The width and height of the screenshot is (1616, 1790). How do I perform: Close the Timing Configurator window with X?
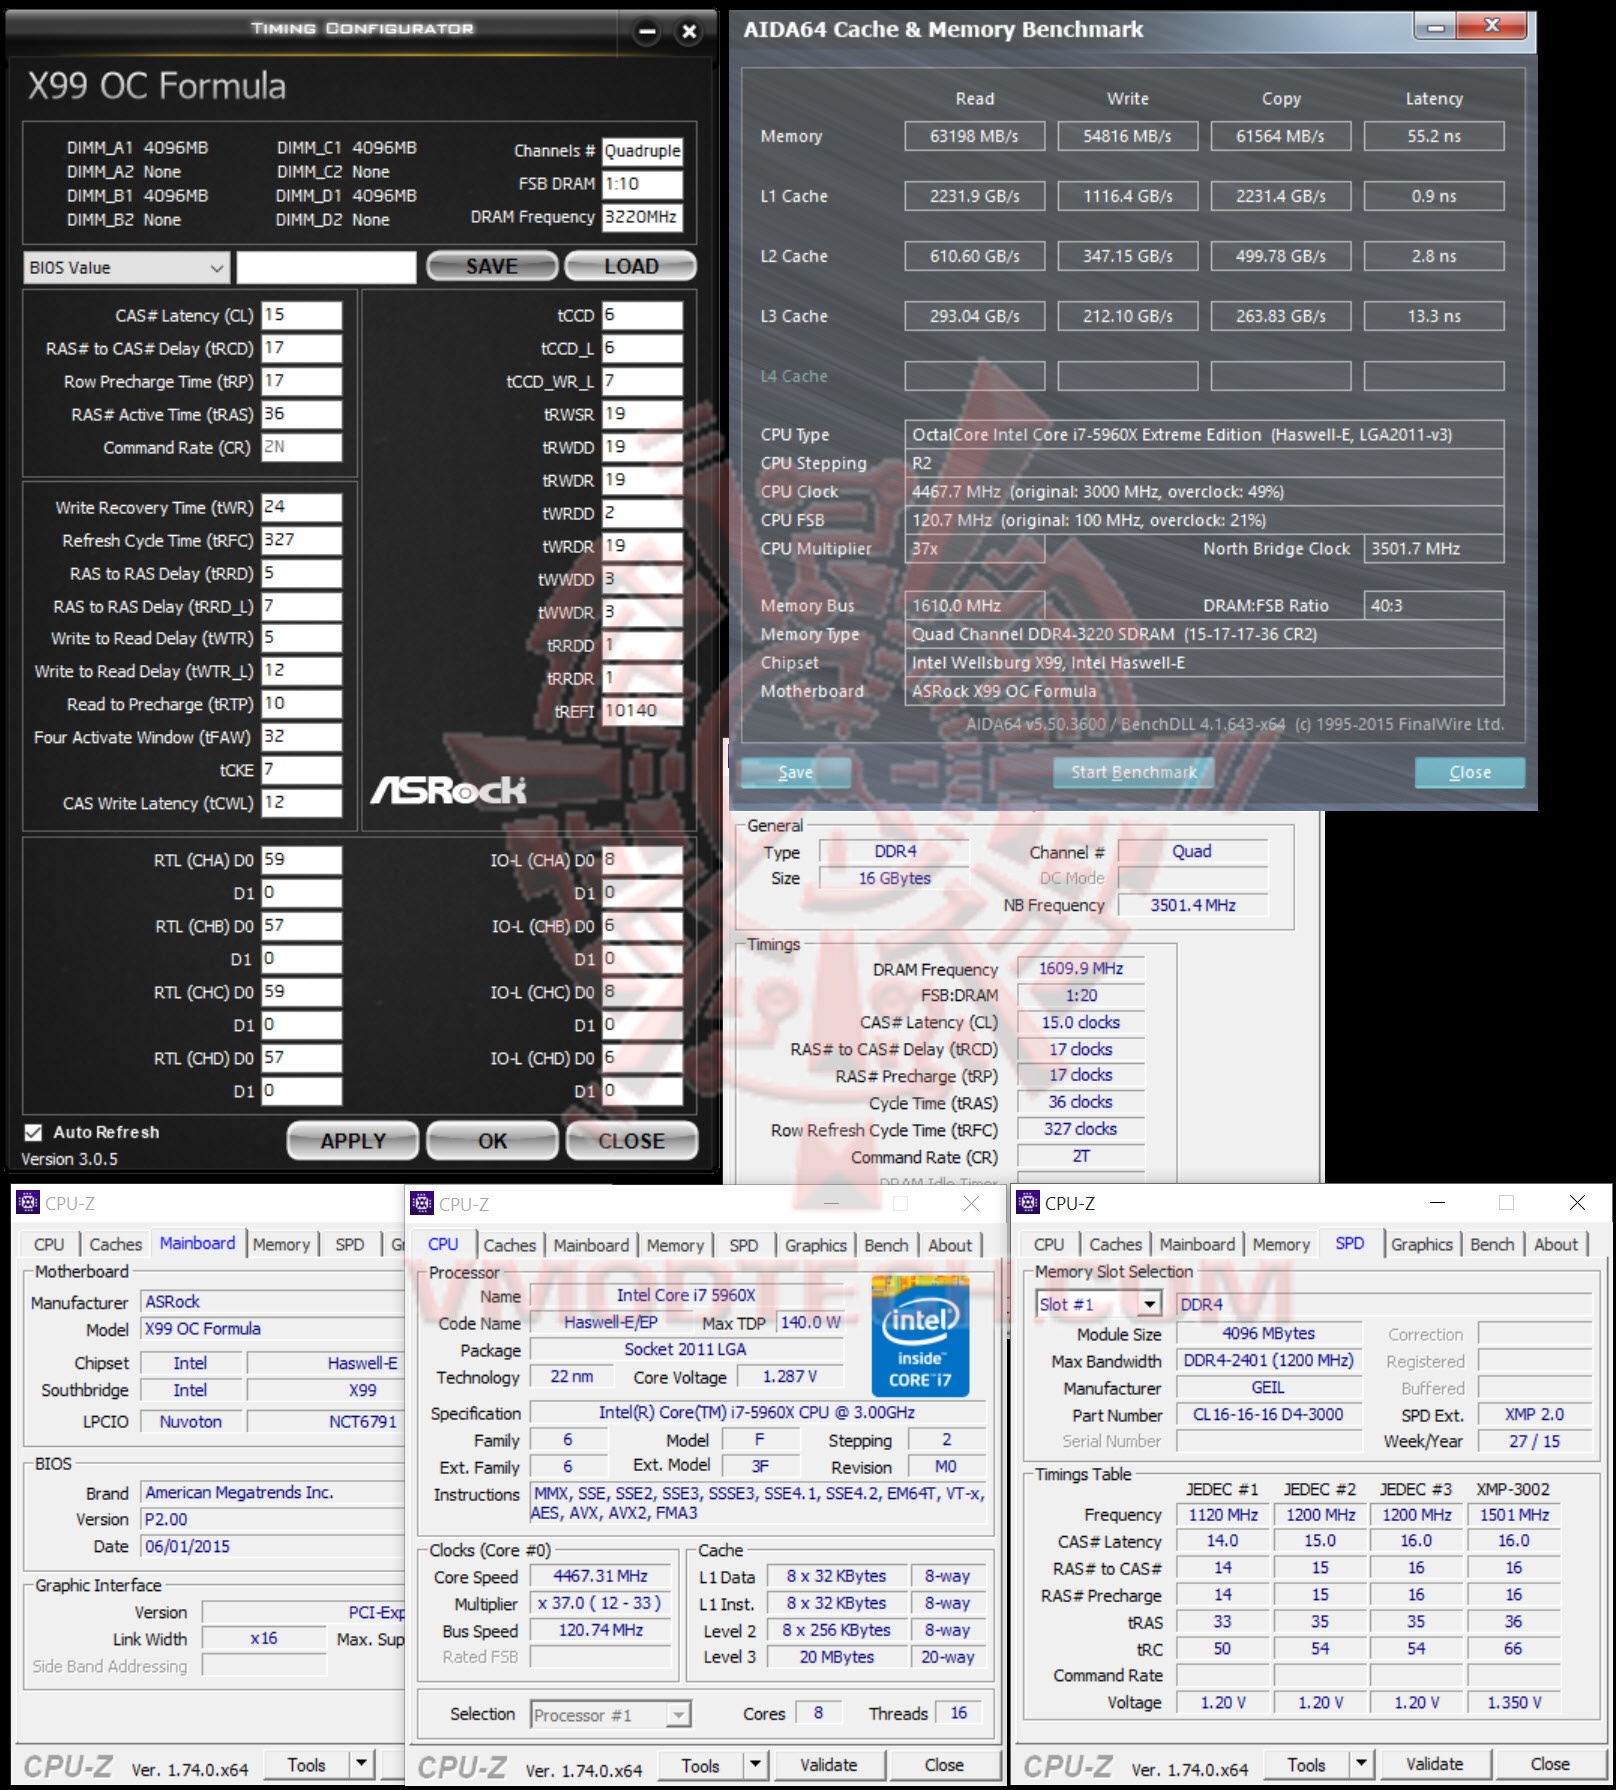pos(689,32)
